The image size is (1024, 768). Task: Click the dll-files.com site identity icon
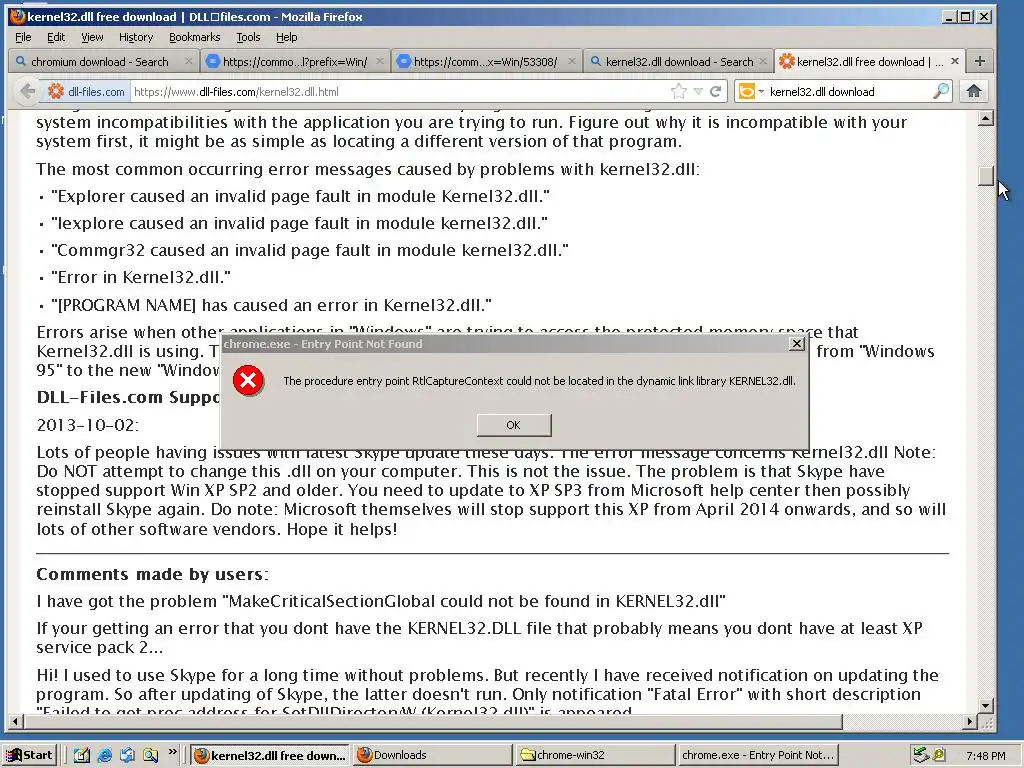point(86,91)
